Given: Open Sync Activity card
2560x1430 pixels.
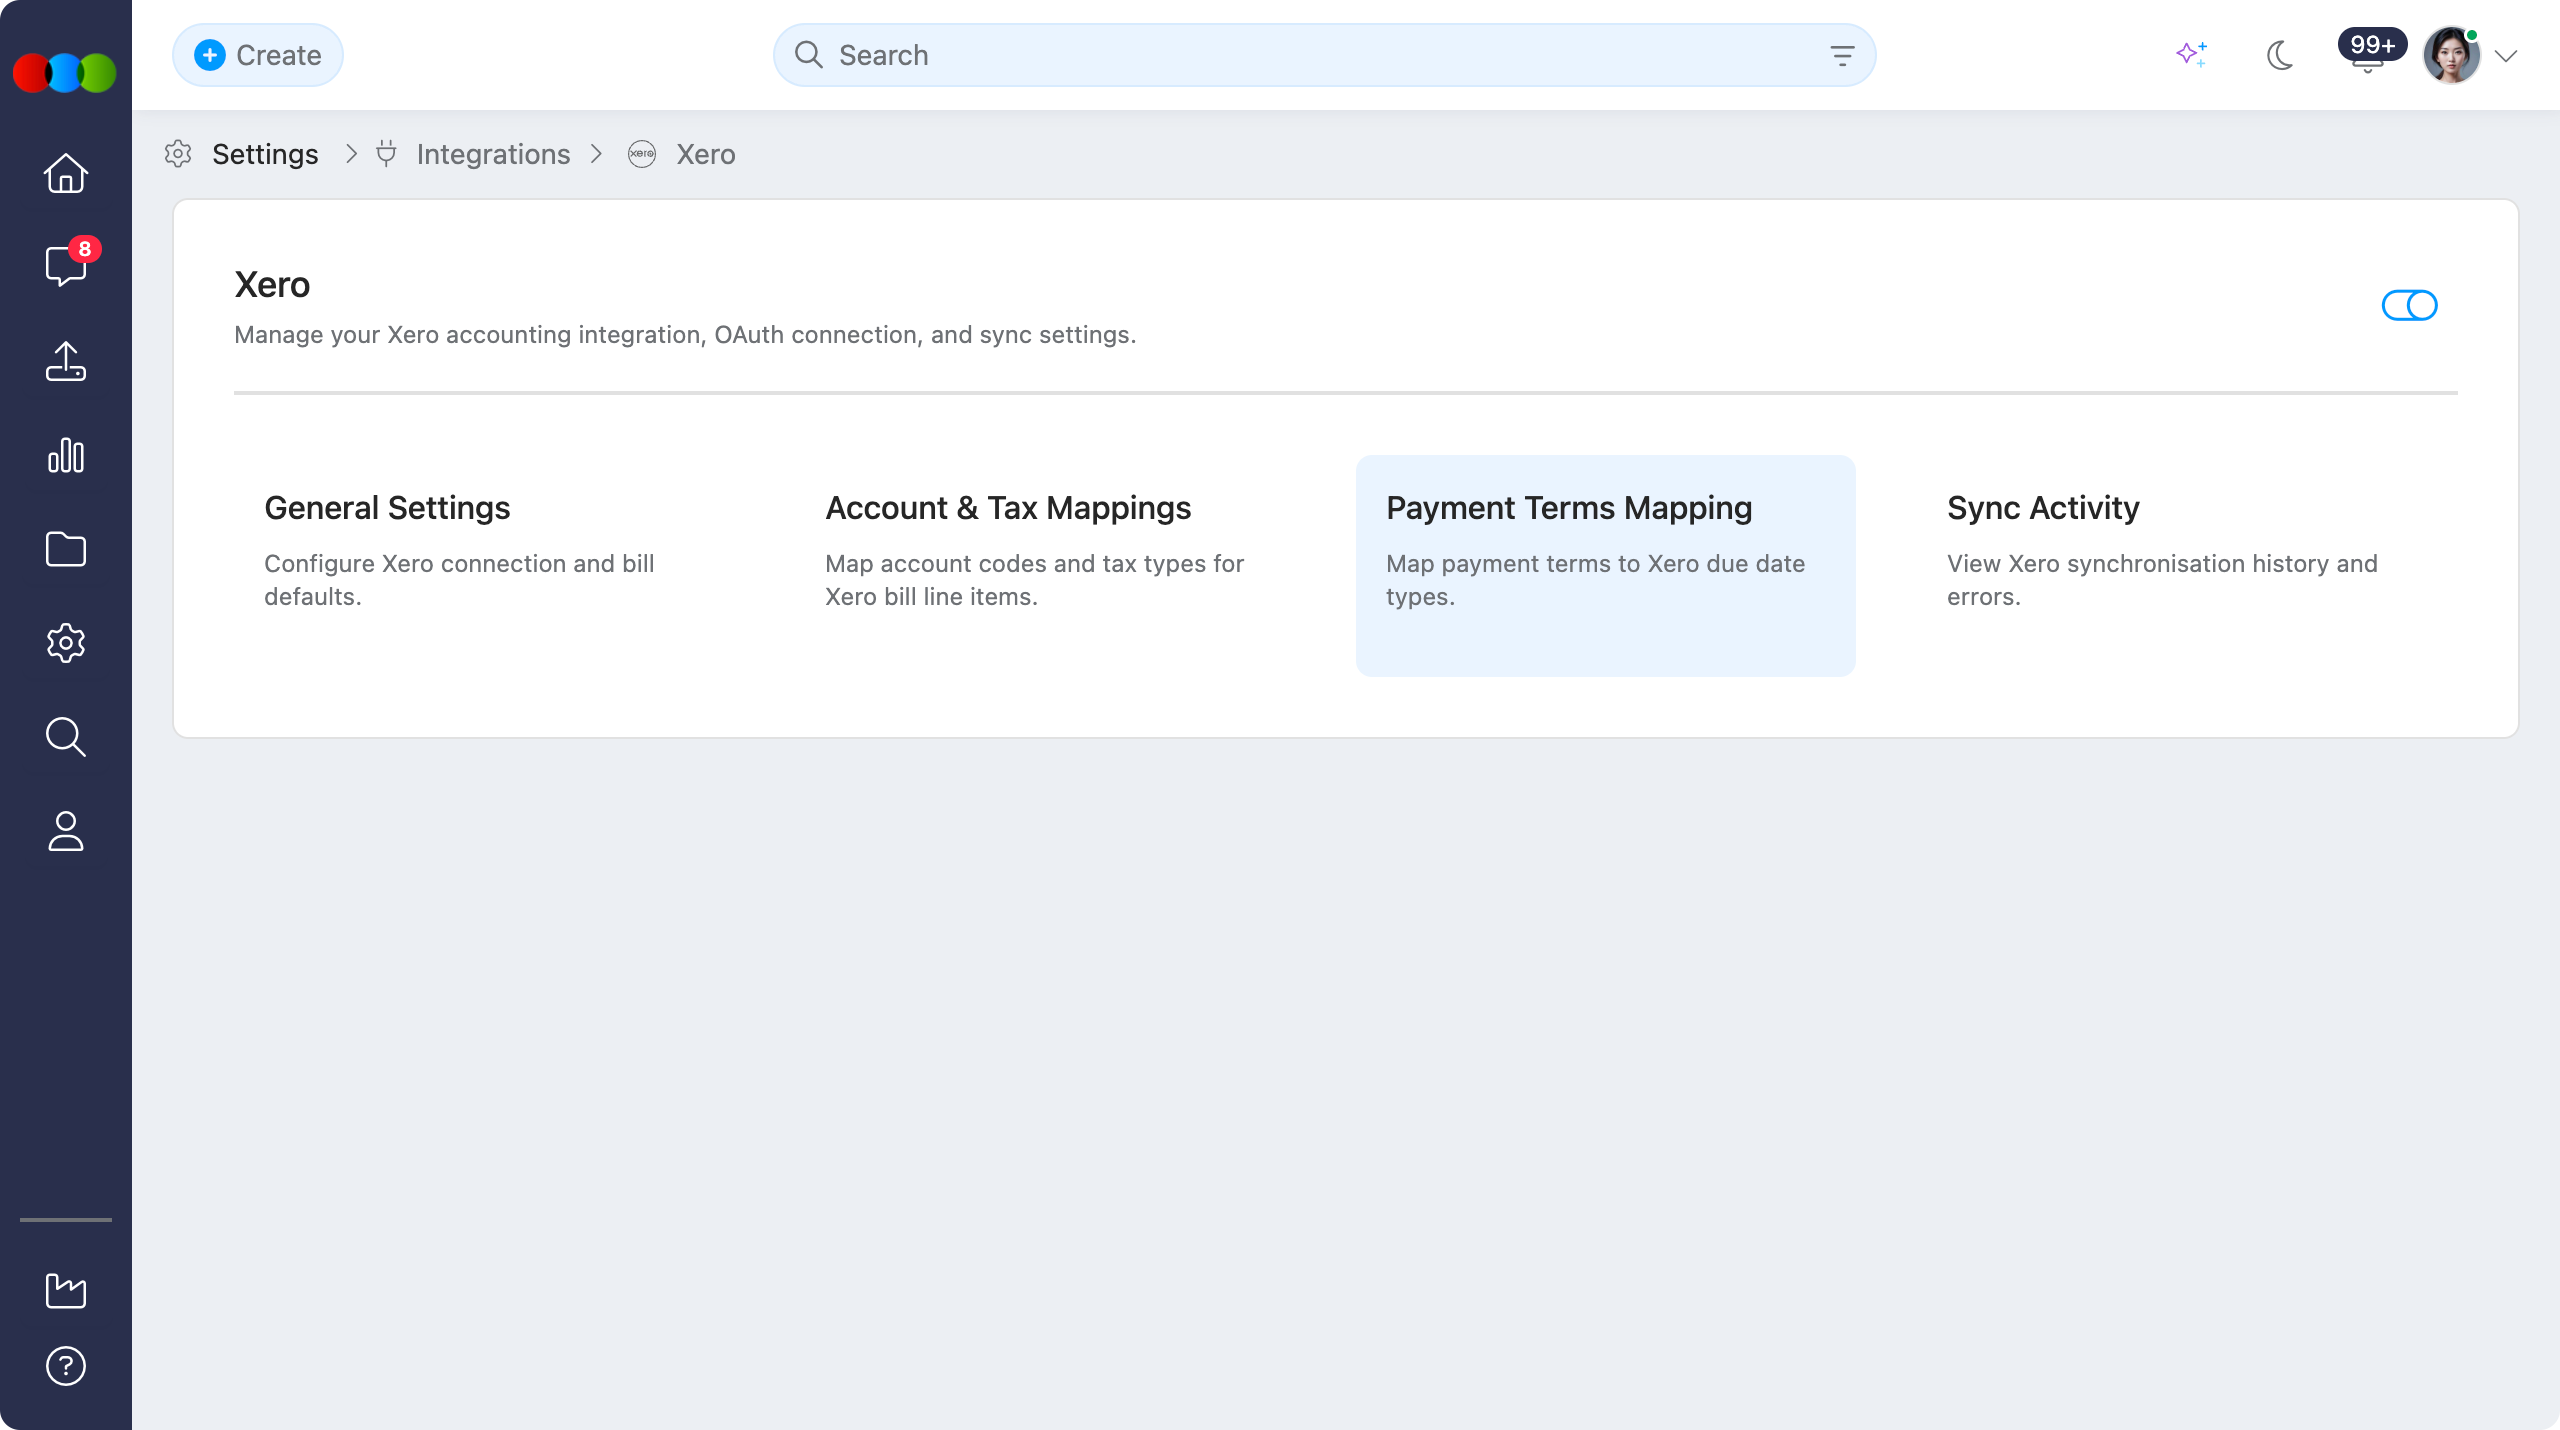Looking at the screenshot, I should 2167,566.
